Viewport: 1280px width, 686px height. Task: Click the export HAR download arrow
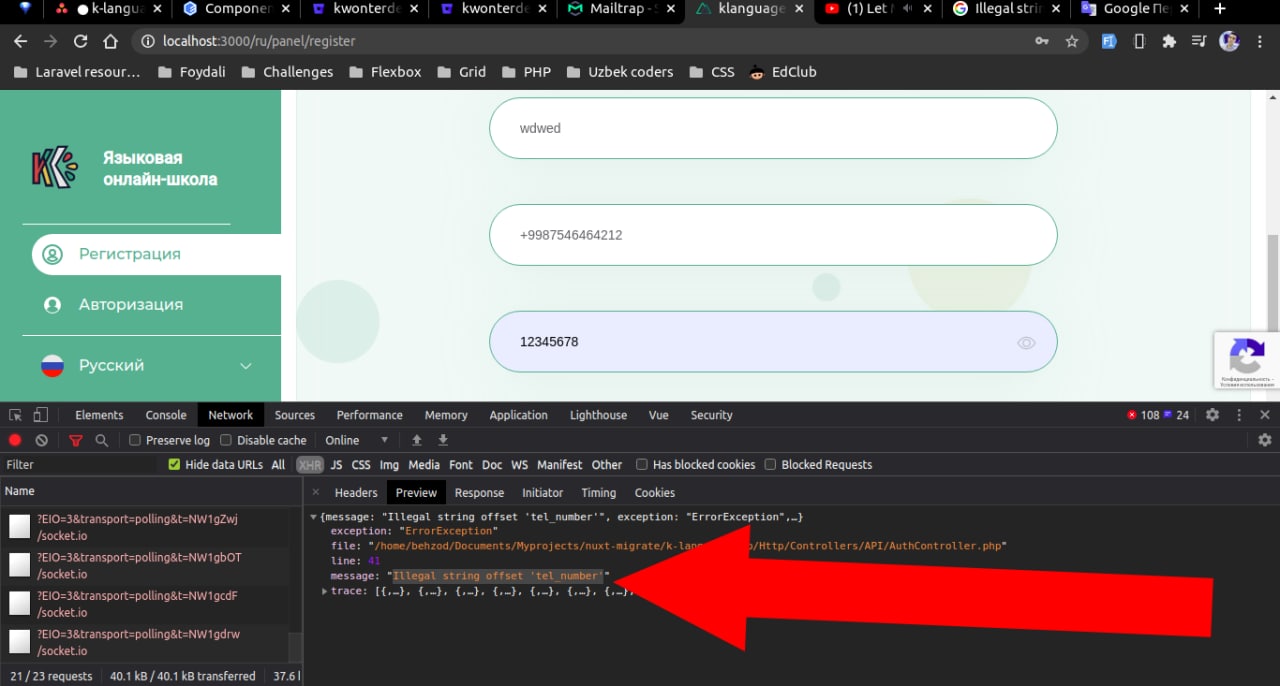tap(443, 440)
